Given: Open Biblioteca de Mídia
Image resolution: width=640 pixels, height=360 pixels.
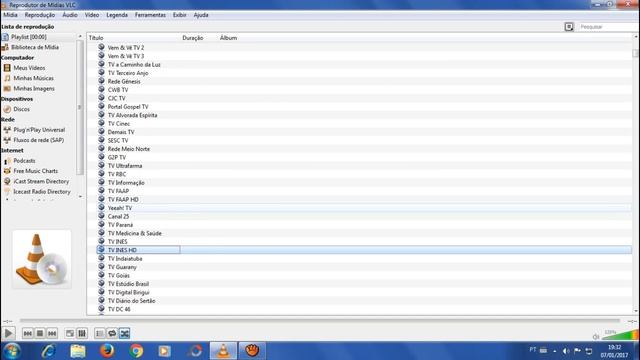Looking at the screenshot, I should tap(35, 47).
